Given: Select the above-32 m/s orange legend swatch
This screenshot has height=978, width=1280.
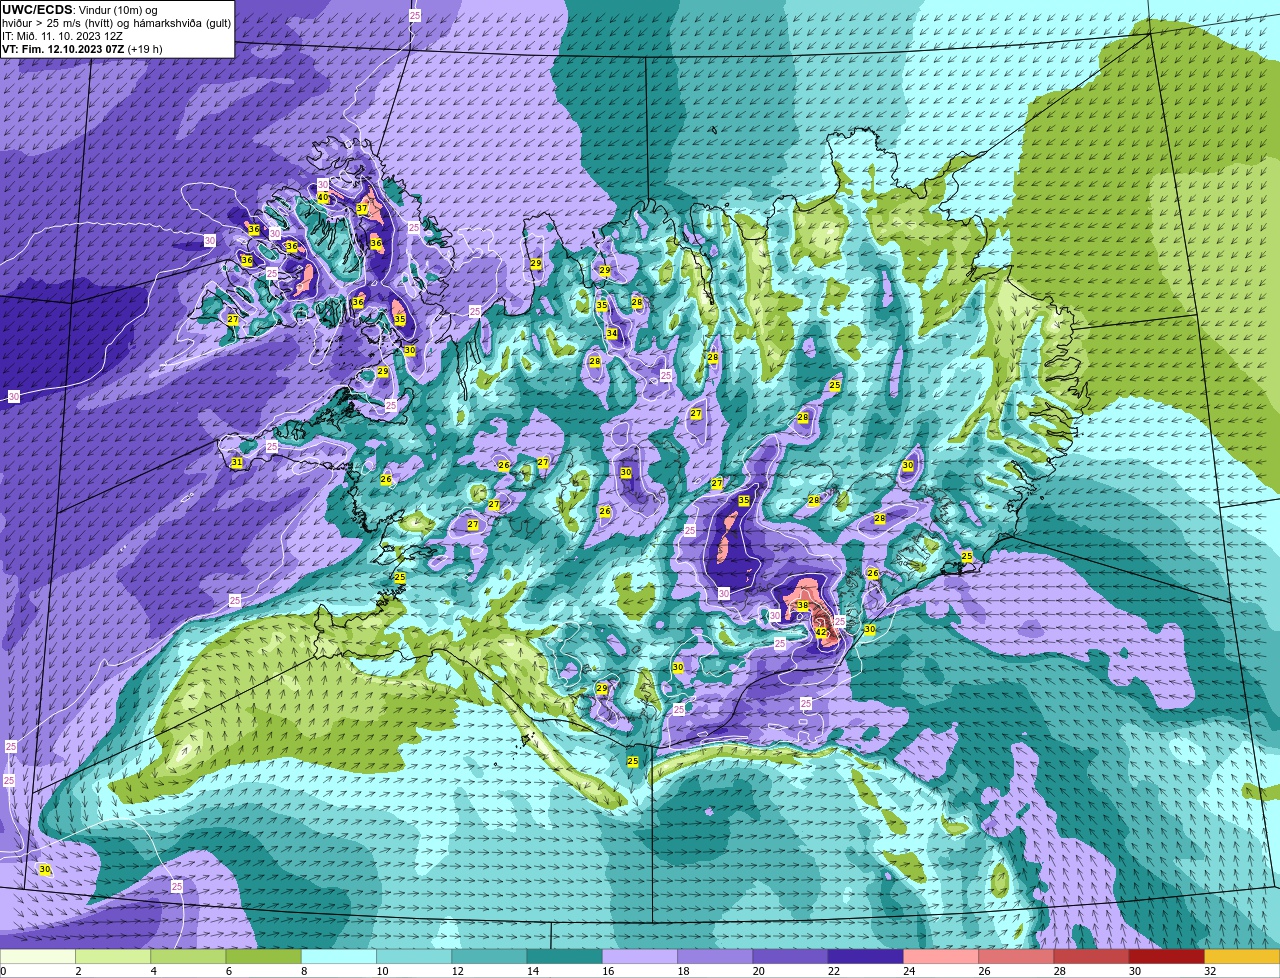Looking at the screenshot, I should tap(1242, 956).
